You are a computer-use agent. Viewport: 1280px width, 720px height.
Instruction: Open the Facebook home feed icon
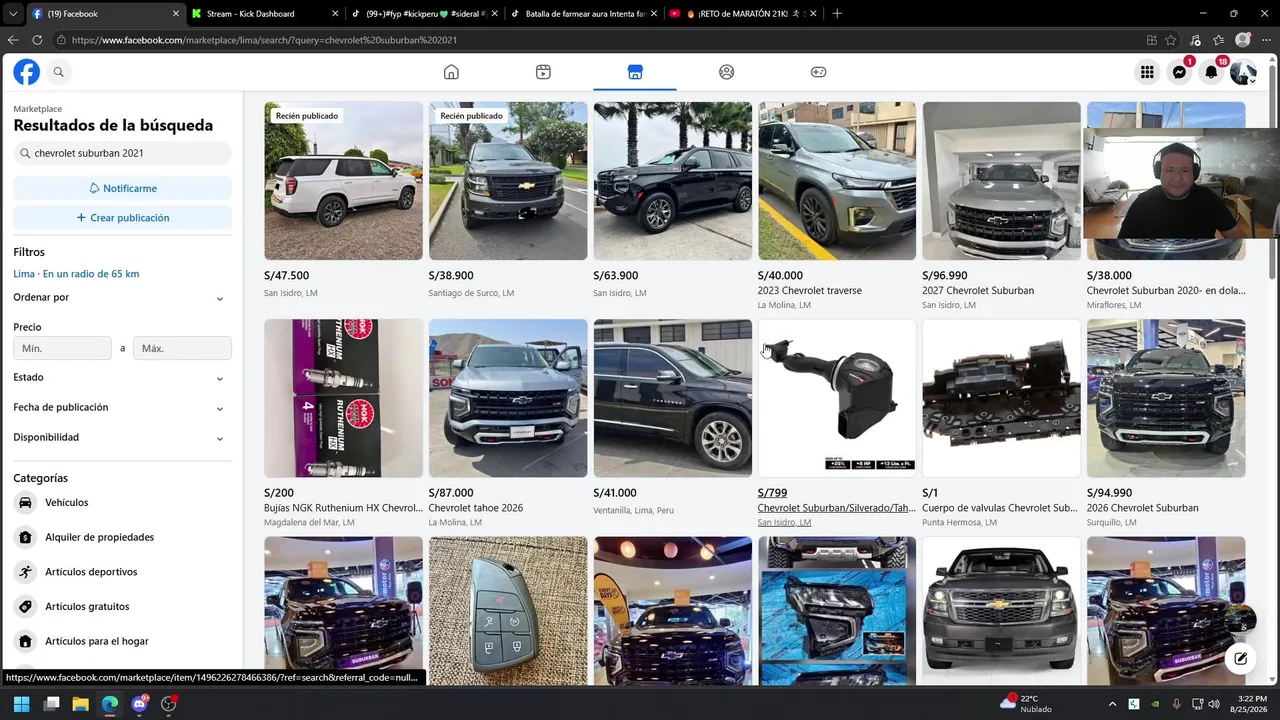pos(451,72)
